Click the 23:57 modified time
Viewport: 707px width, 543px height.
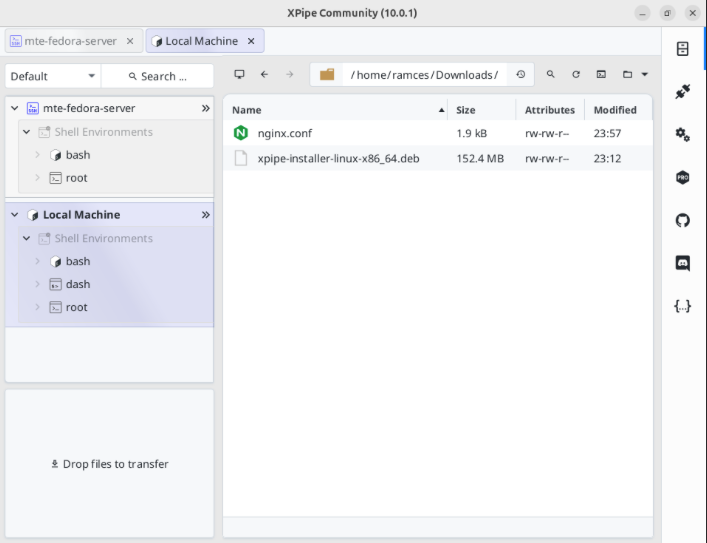607,133
